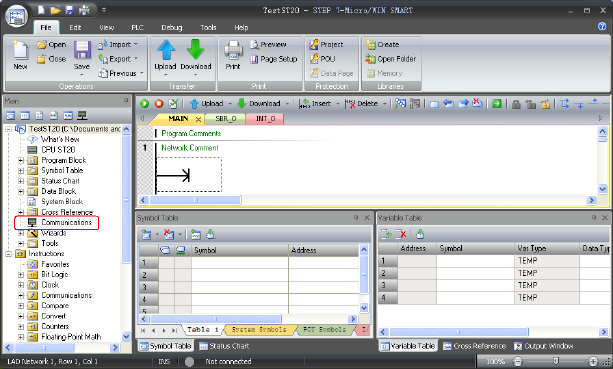
Task: Click delete table icon in Symbol Table toolbar
Action: click(x=169, y=235)
